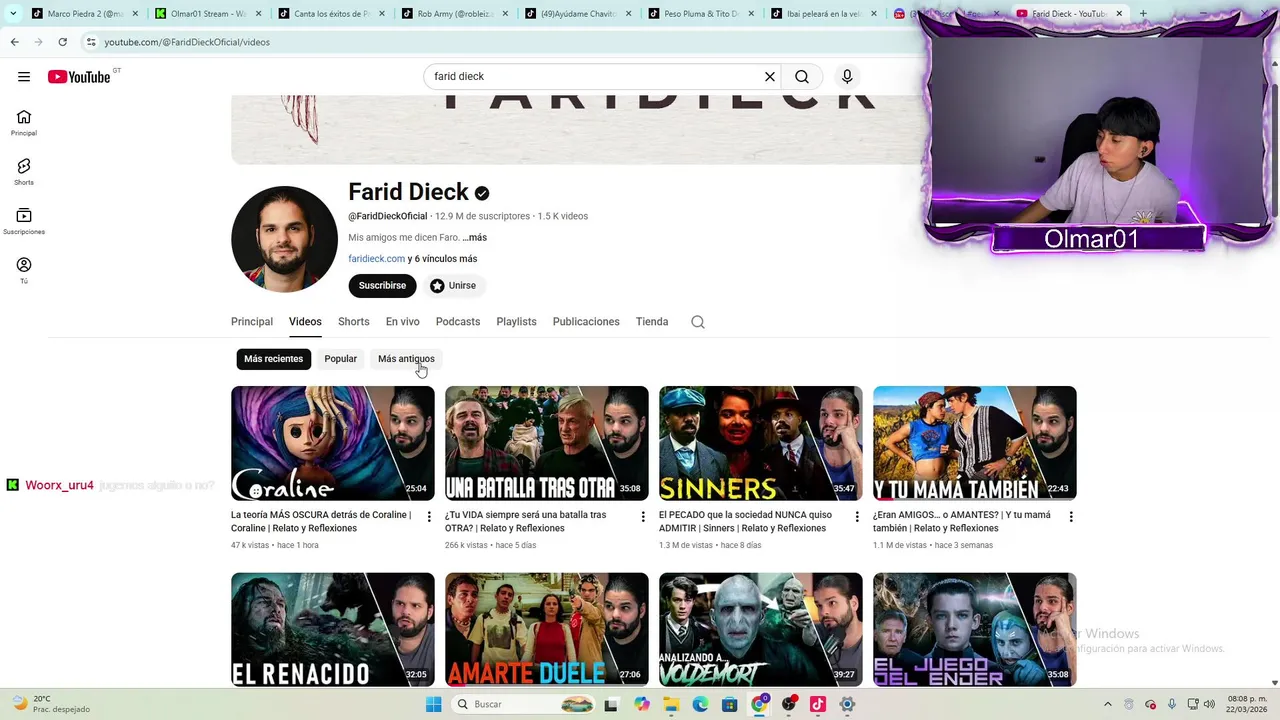Image resolution: width=1280 pixels, height=720 pixels.
Task: Expand the channel description via ...más
Action: (x=475, y=238)
